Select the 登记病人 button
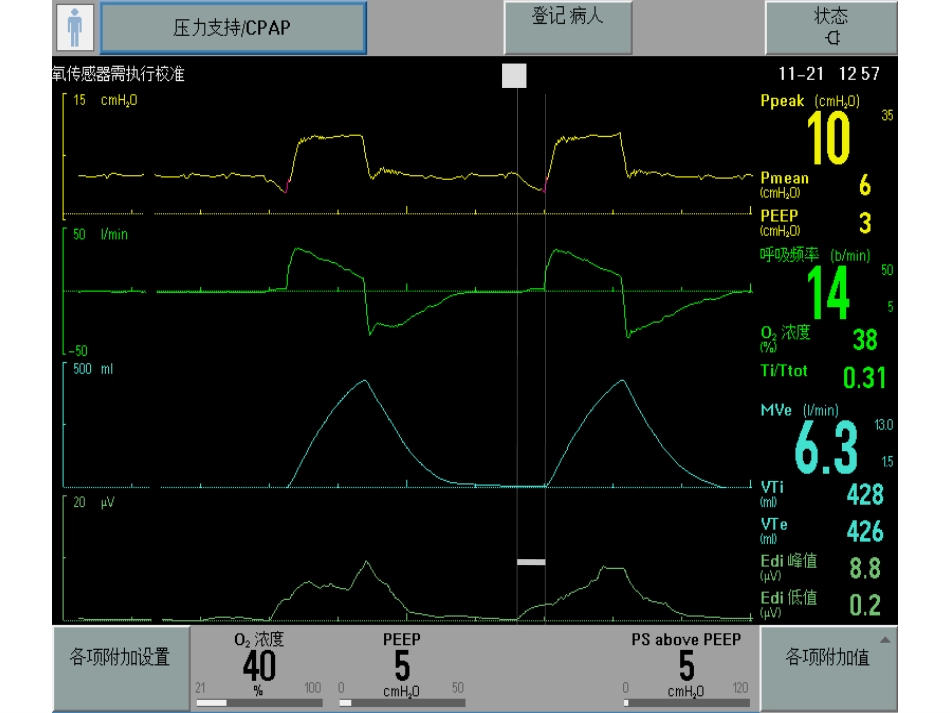 tap(568, 27)
